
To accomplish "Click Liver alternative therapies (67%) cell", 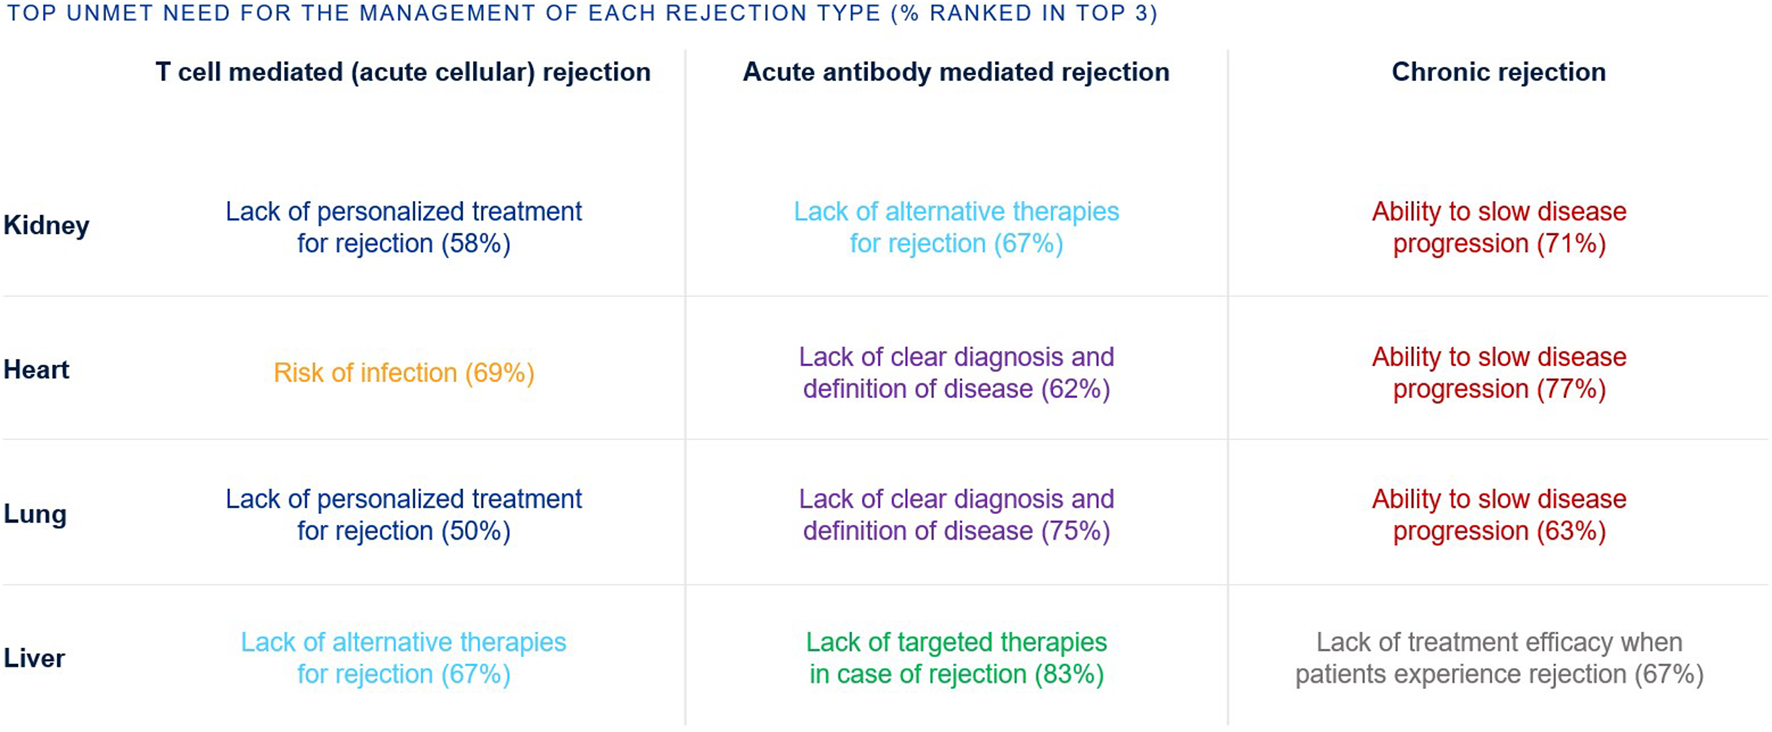I will coord(403,658).
